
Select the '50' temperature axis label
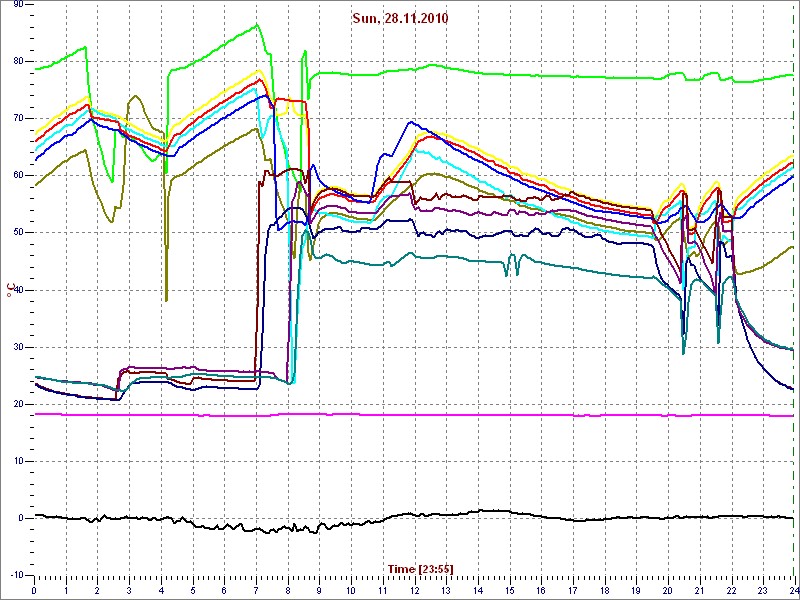17,233
